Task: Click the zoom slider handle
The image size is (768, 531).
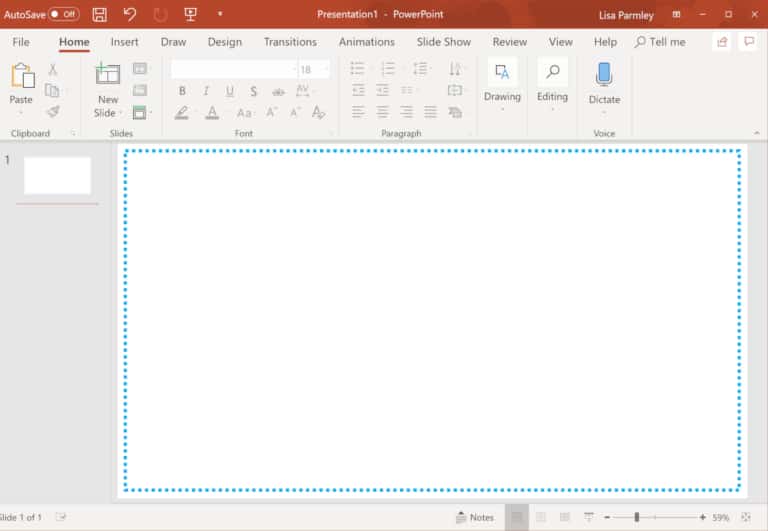Action: (636, 517)
